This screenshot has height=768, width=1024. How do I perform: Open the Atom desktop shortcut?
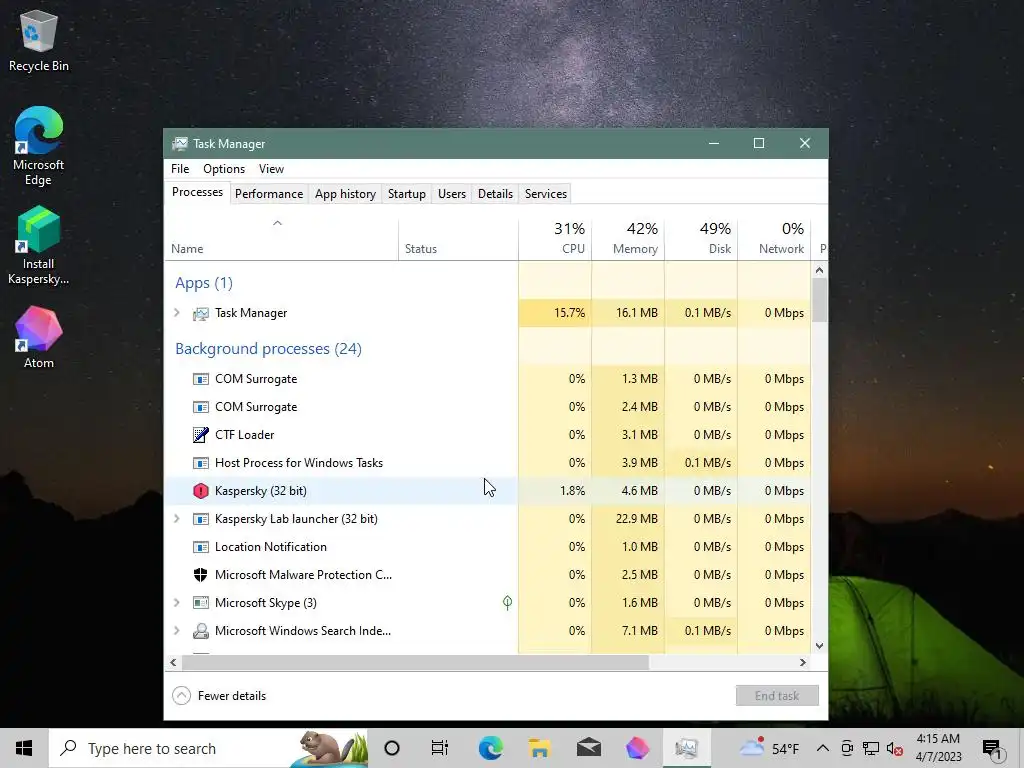(39, 336)
